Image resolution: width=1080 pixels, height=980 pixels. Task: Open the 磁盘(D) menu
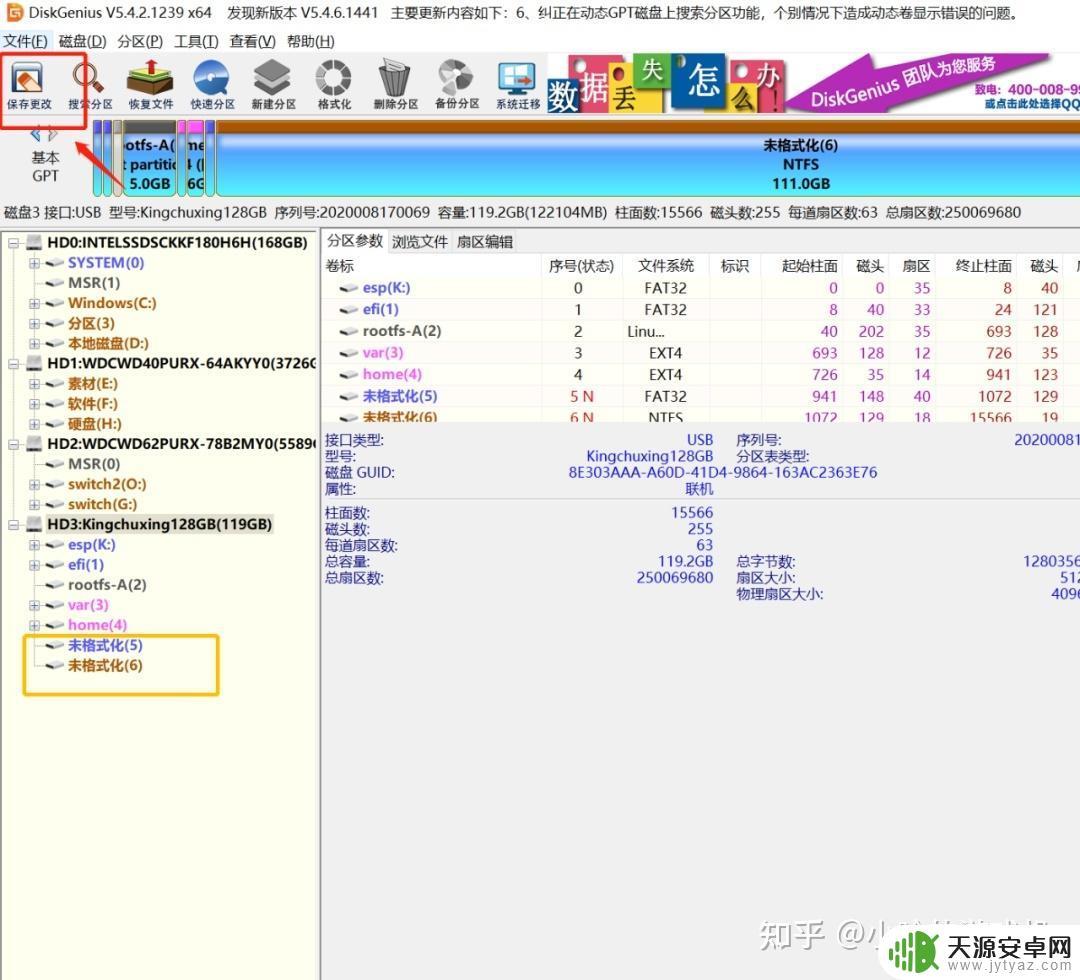[x=83, y=41]
